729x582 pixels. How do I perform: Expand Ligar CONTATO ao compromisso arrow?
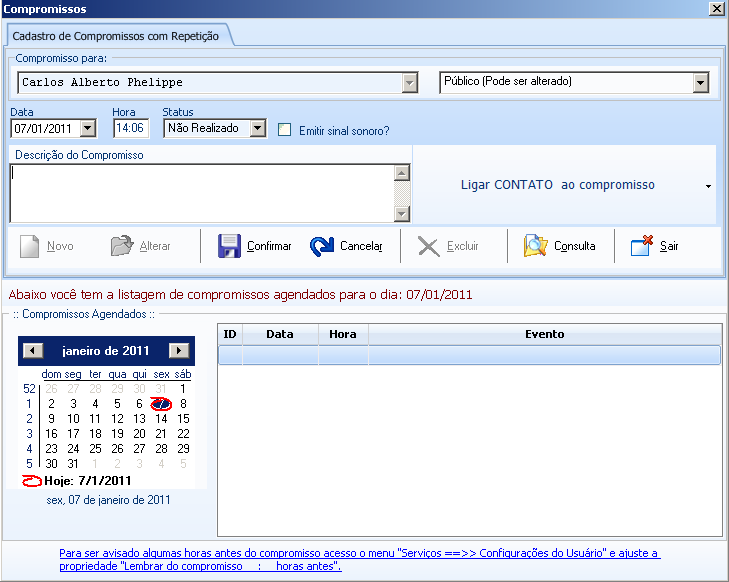[708, 186]
